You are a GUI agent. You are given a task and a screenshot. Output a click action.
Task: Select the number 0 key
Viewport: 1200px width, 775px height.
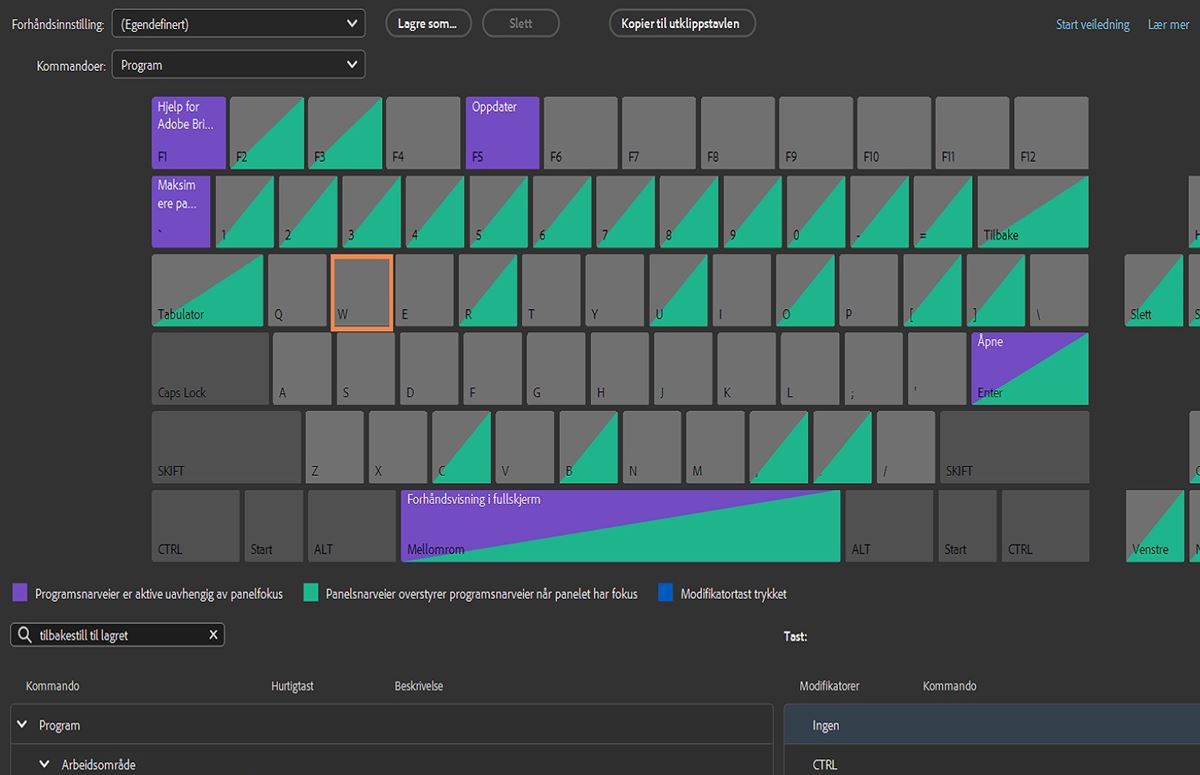point(816,212)
